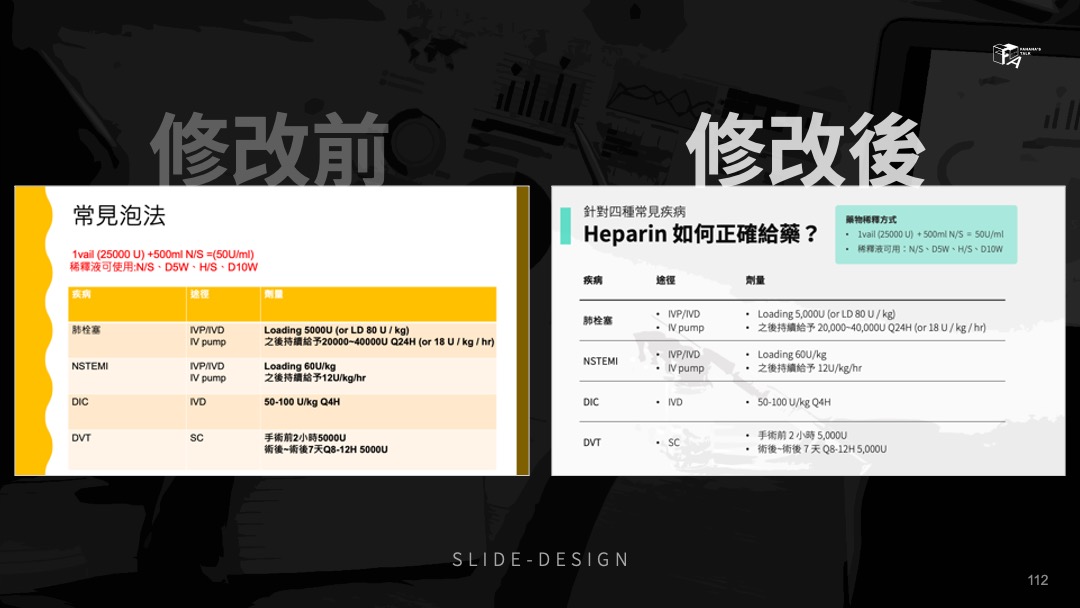Click the red 1vail dilution text line

[163, 254]
